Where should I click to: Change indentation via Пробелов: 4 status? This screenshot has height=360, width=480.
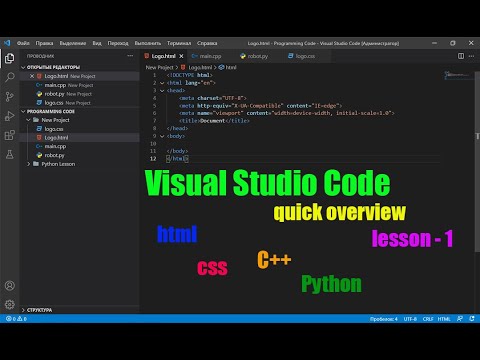pos(383,319)
